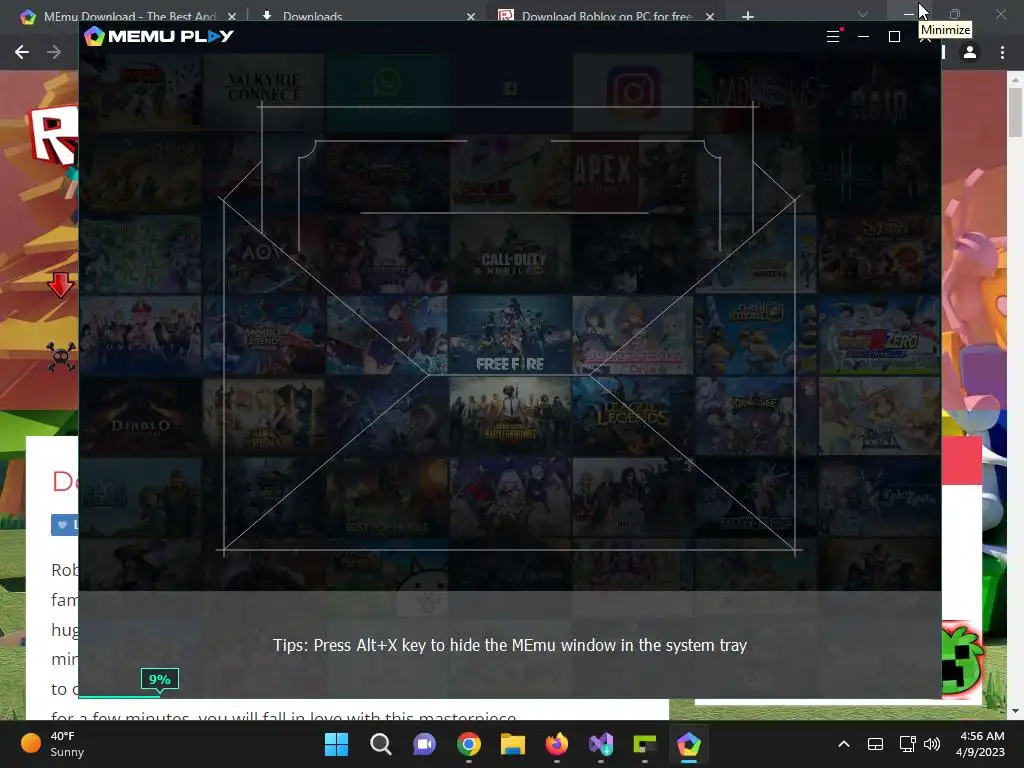Open Firefox from the taskbar
Viewport: 1024px width, 768px height.
556,744
